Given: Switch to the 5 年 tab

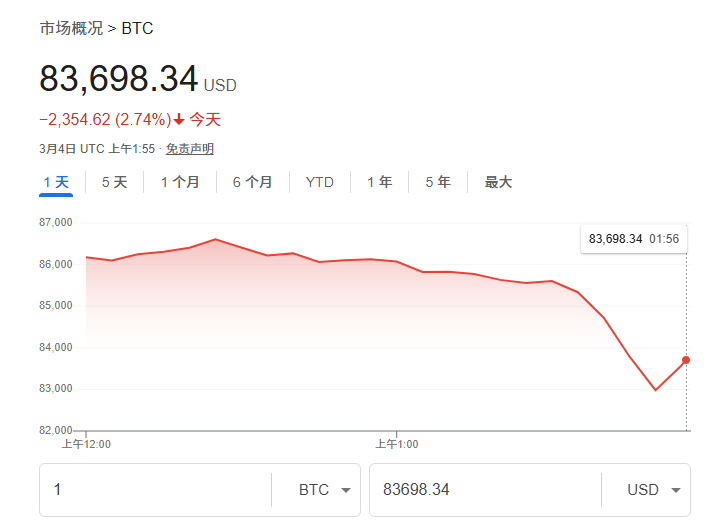Looking at the screenshot, I should pos(437,182).
